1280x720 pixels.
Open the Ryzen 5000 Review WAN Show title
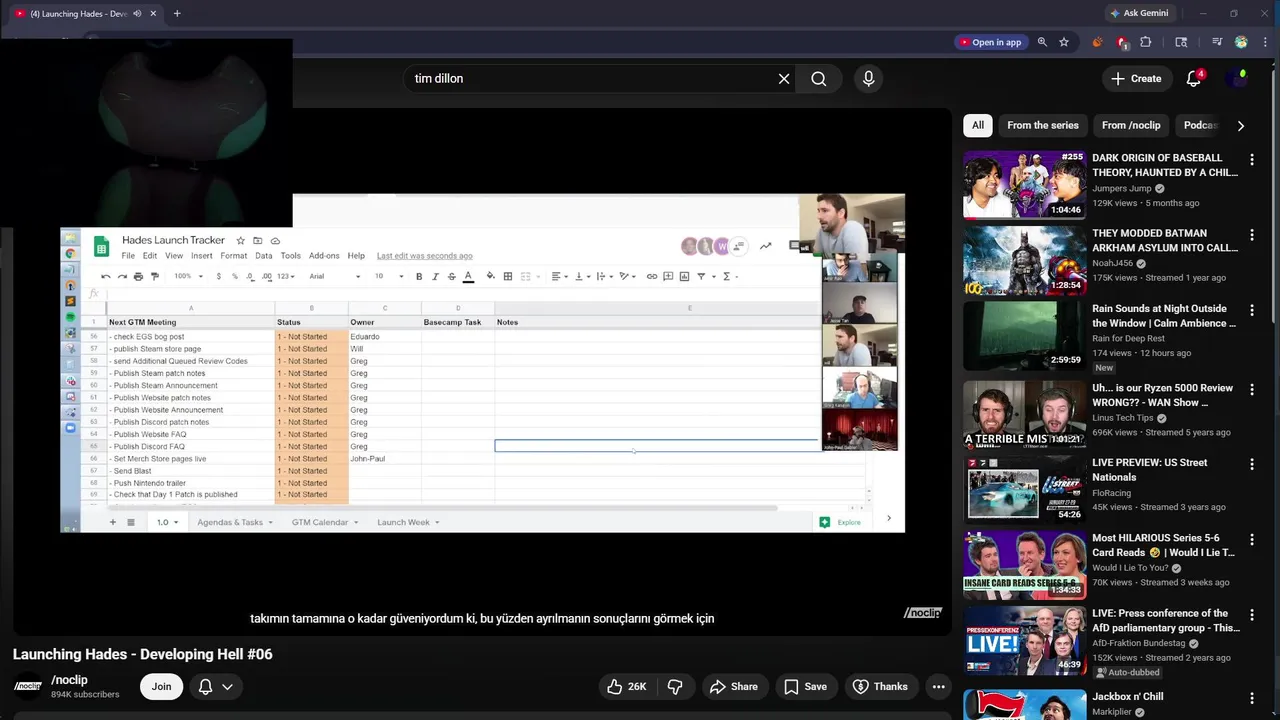[x=1163, y=395]
